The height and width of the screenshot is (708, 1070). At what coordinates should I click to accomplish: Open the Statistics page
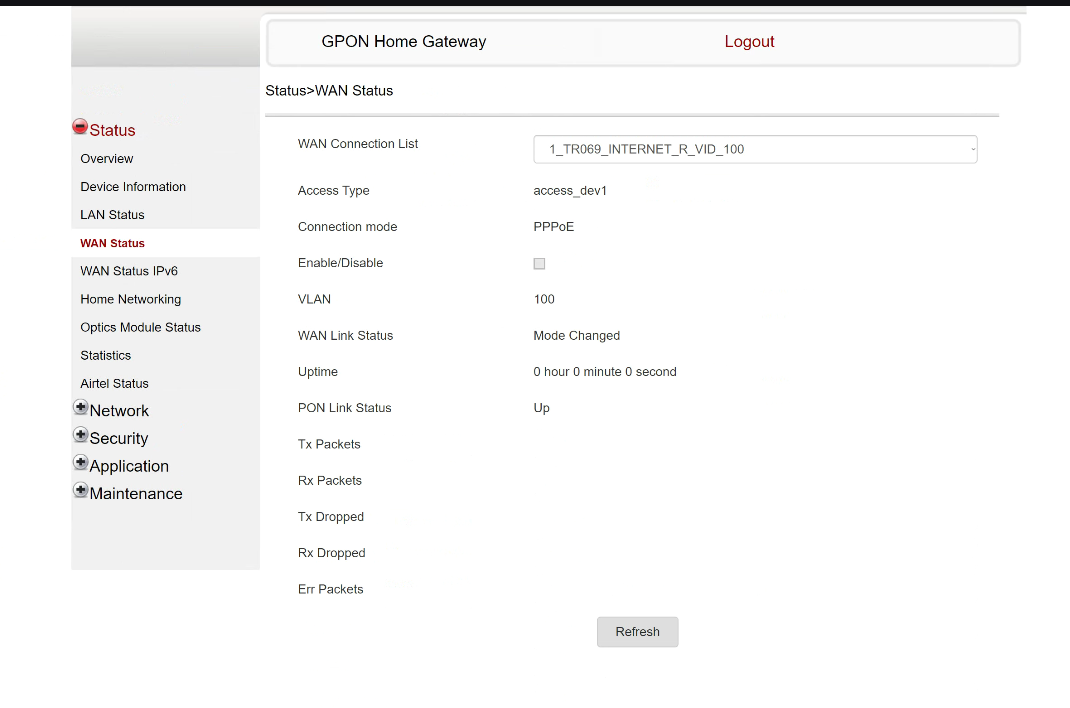click(106, 355)
